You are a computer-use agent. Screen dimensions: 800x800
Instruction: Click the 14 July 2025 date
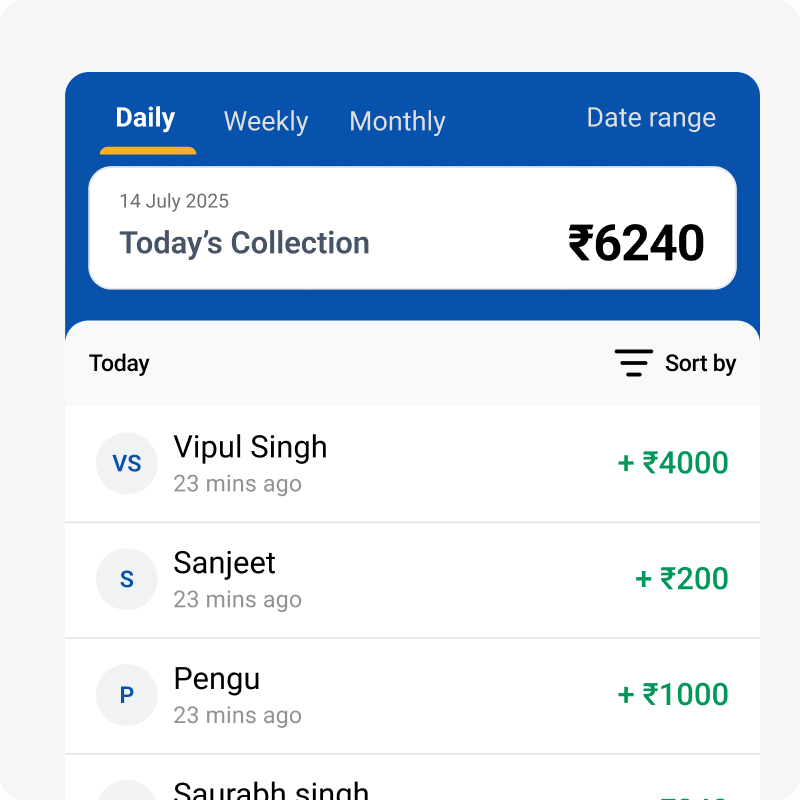pos(174,201)
